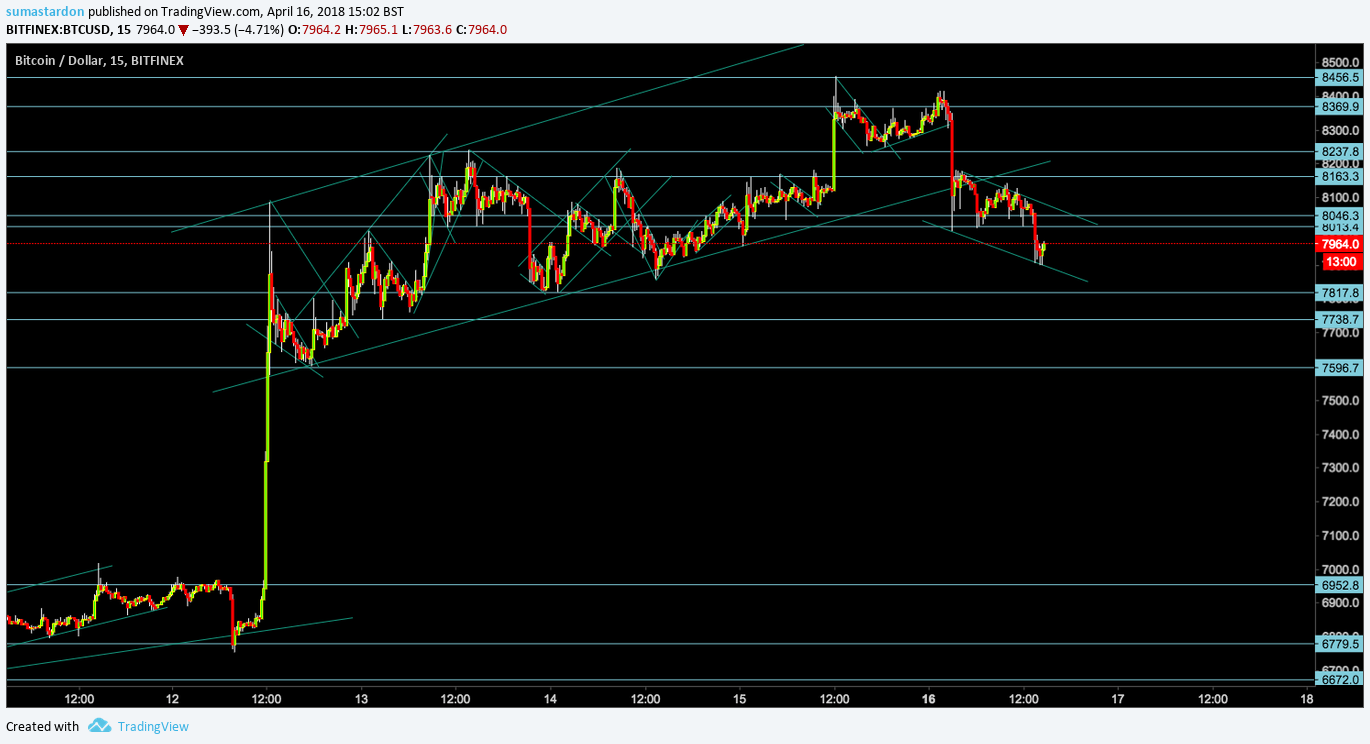Click the close value C:7964.0 in header
This screenshot has width=1370, height=744.
pyautogui.click(x=481, y=29)
